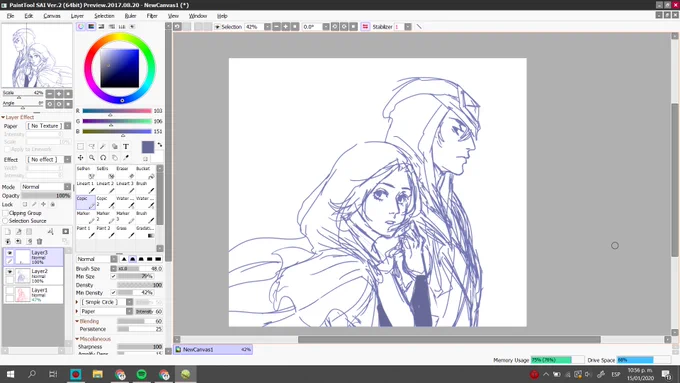
Task: Select the Layer1 row in the layer list
Action: click(x=33, y=294)
